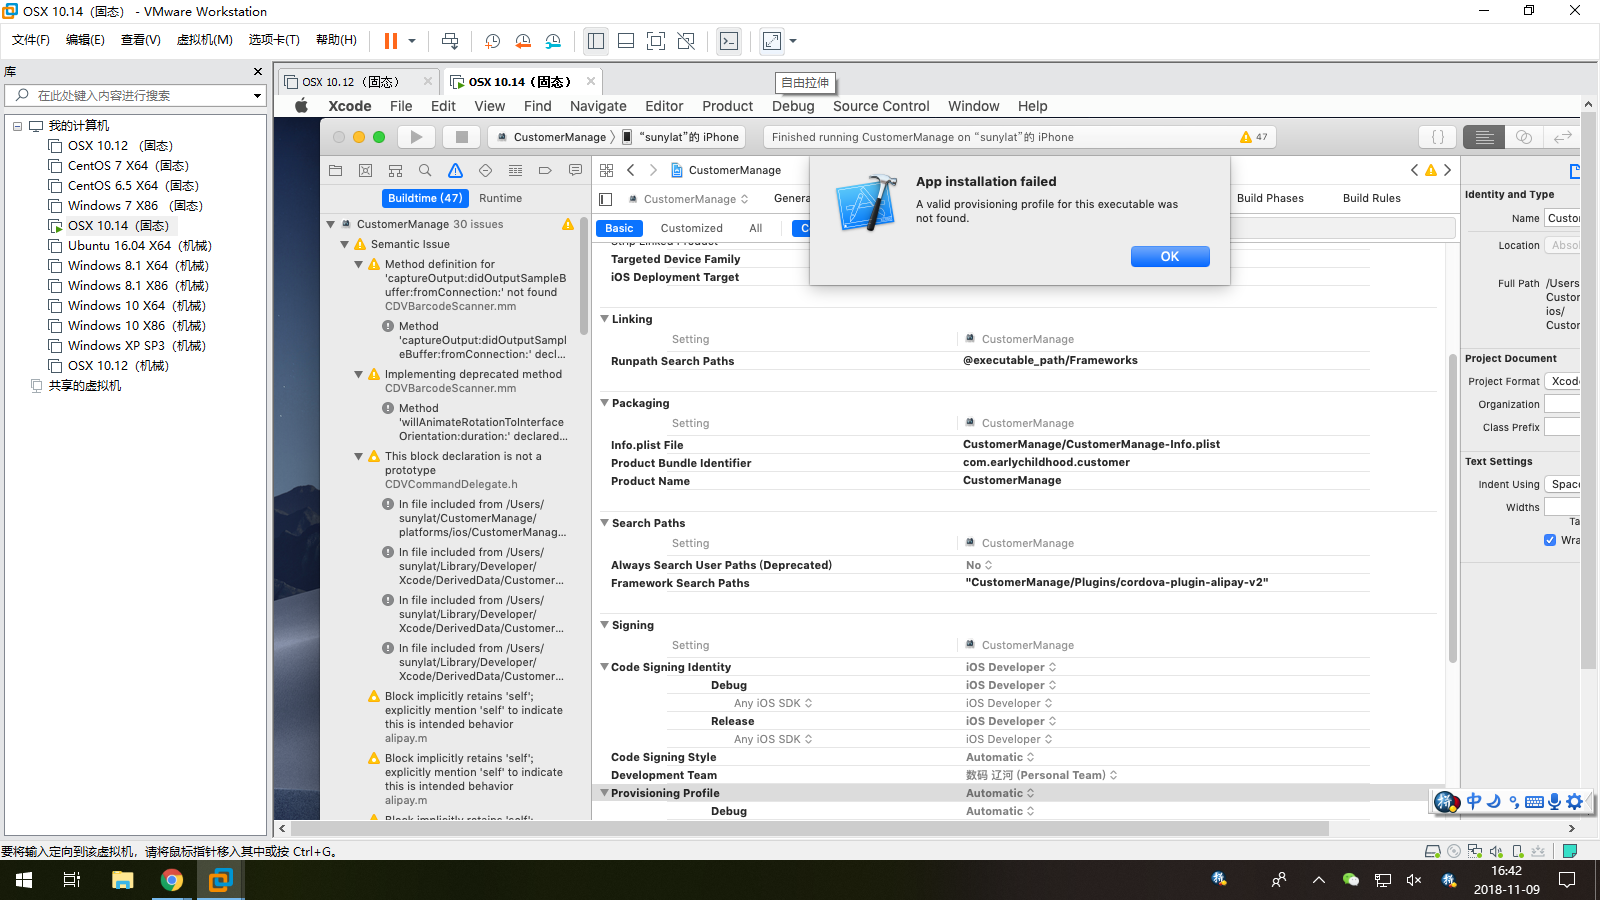The width and height of the screenshot is (1600, 900).
Task: Switch to the Build Rules tab
Action: pyautogui.click(x=1371, y=198)
